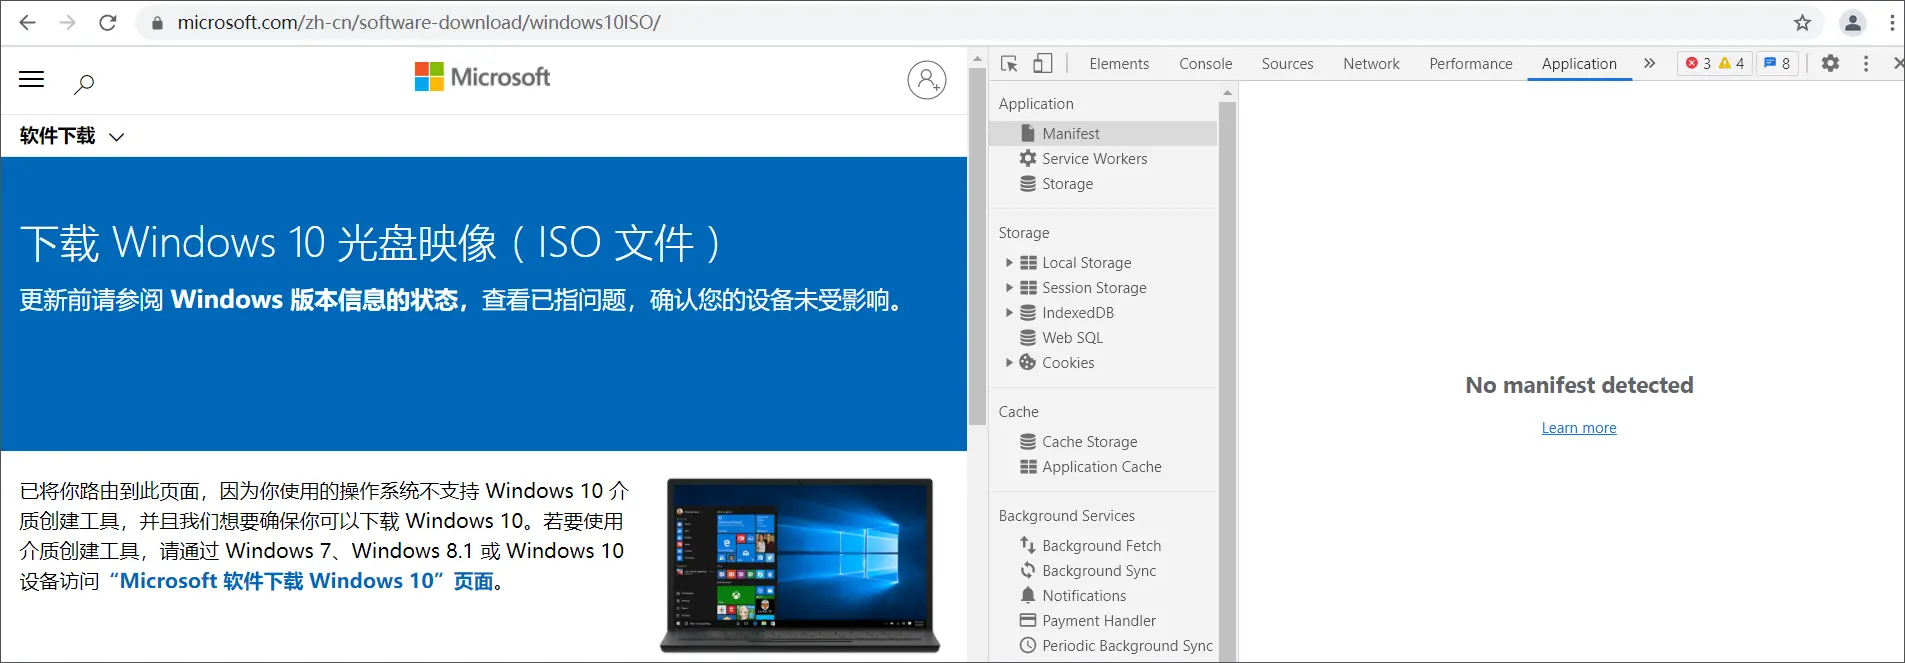Open Notifications background service
Image resolution: width=1905 pixels, height=663 pixels.
point(1084,595)
